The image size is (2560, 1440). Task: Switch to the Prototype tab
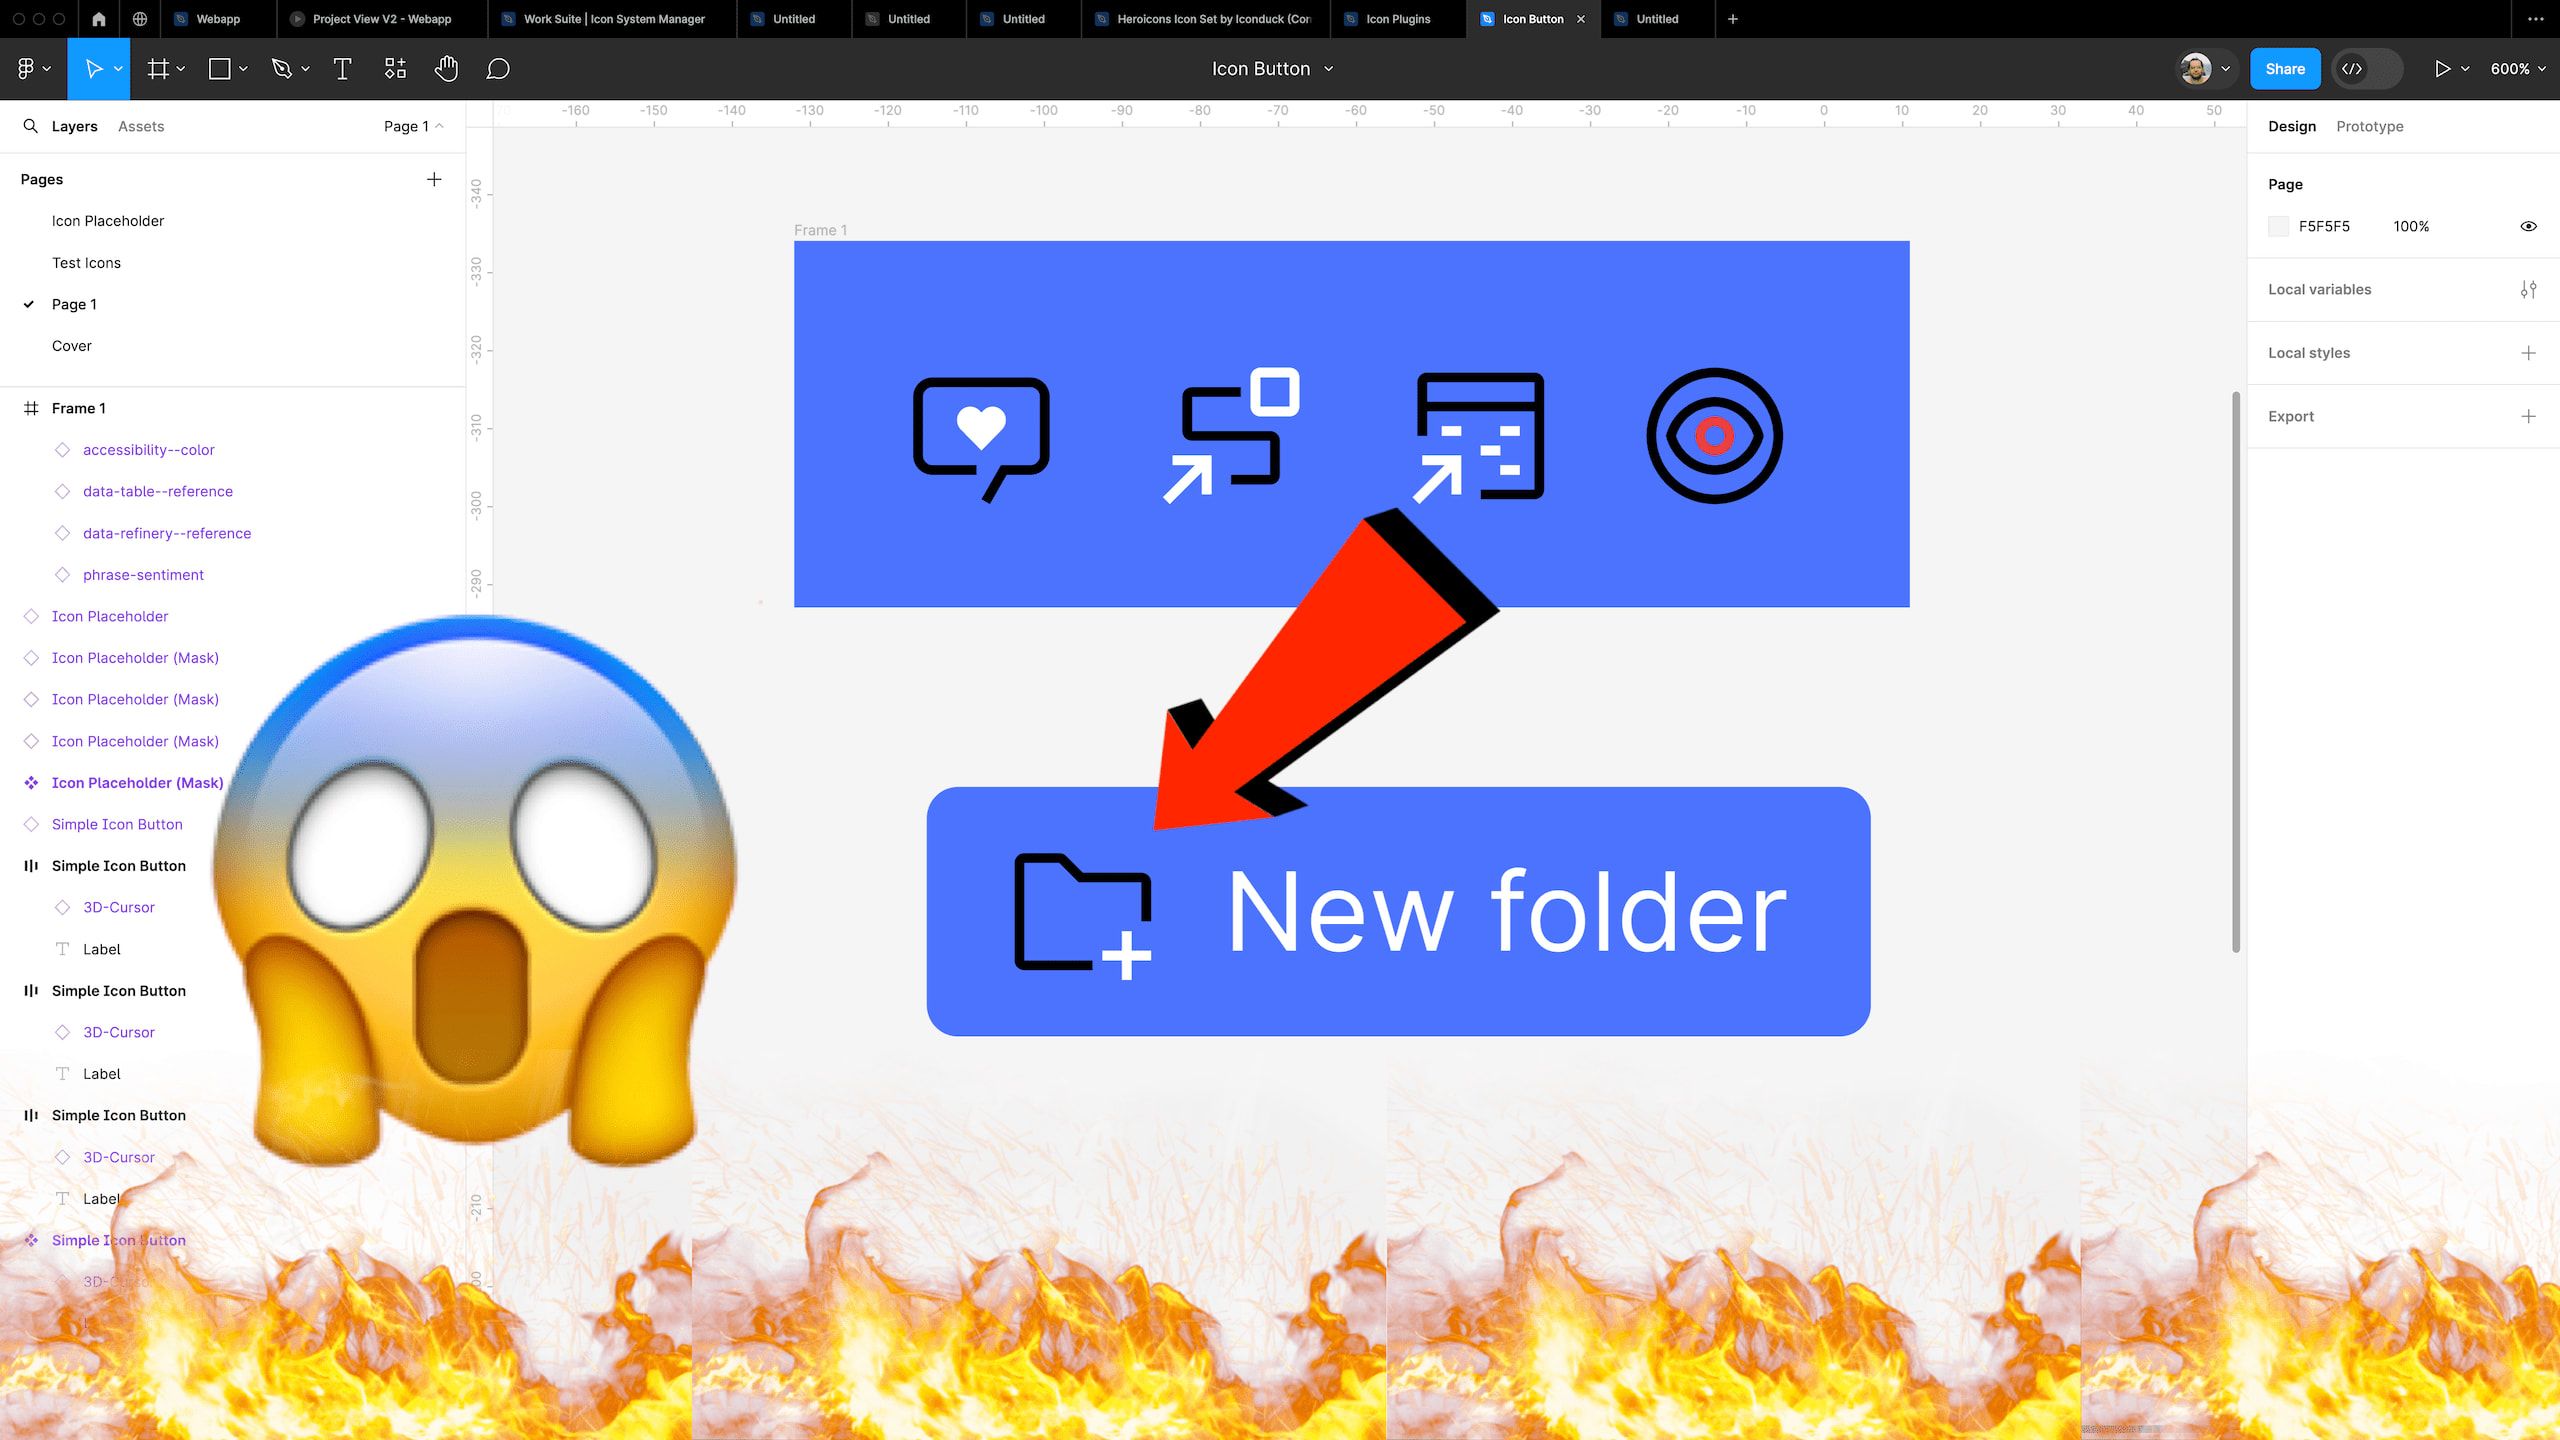(2370, 126)
